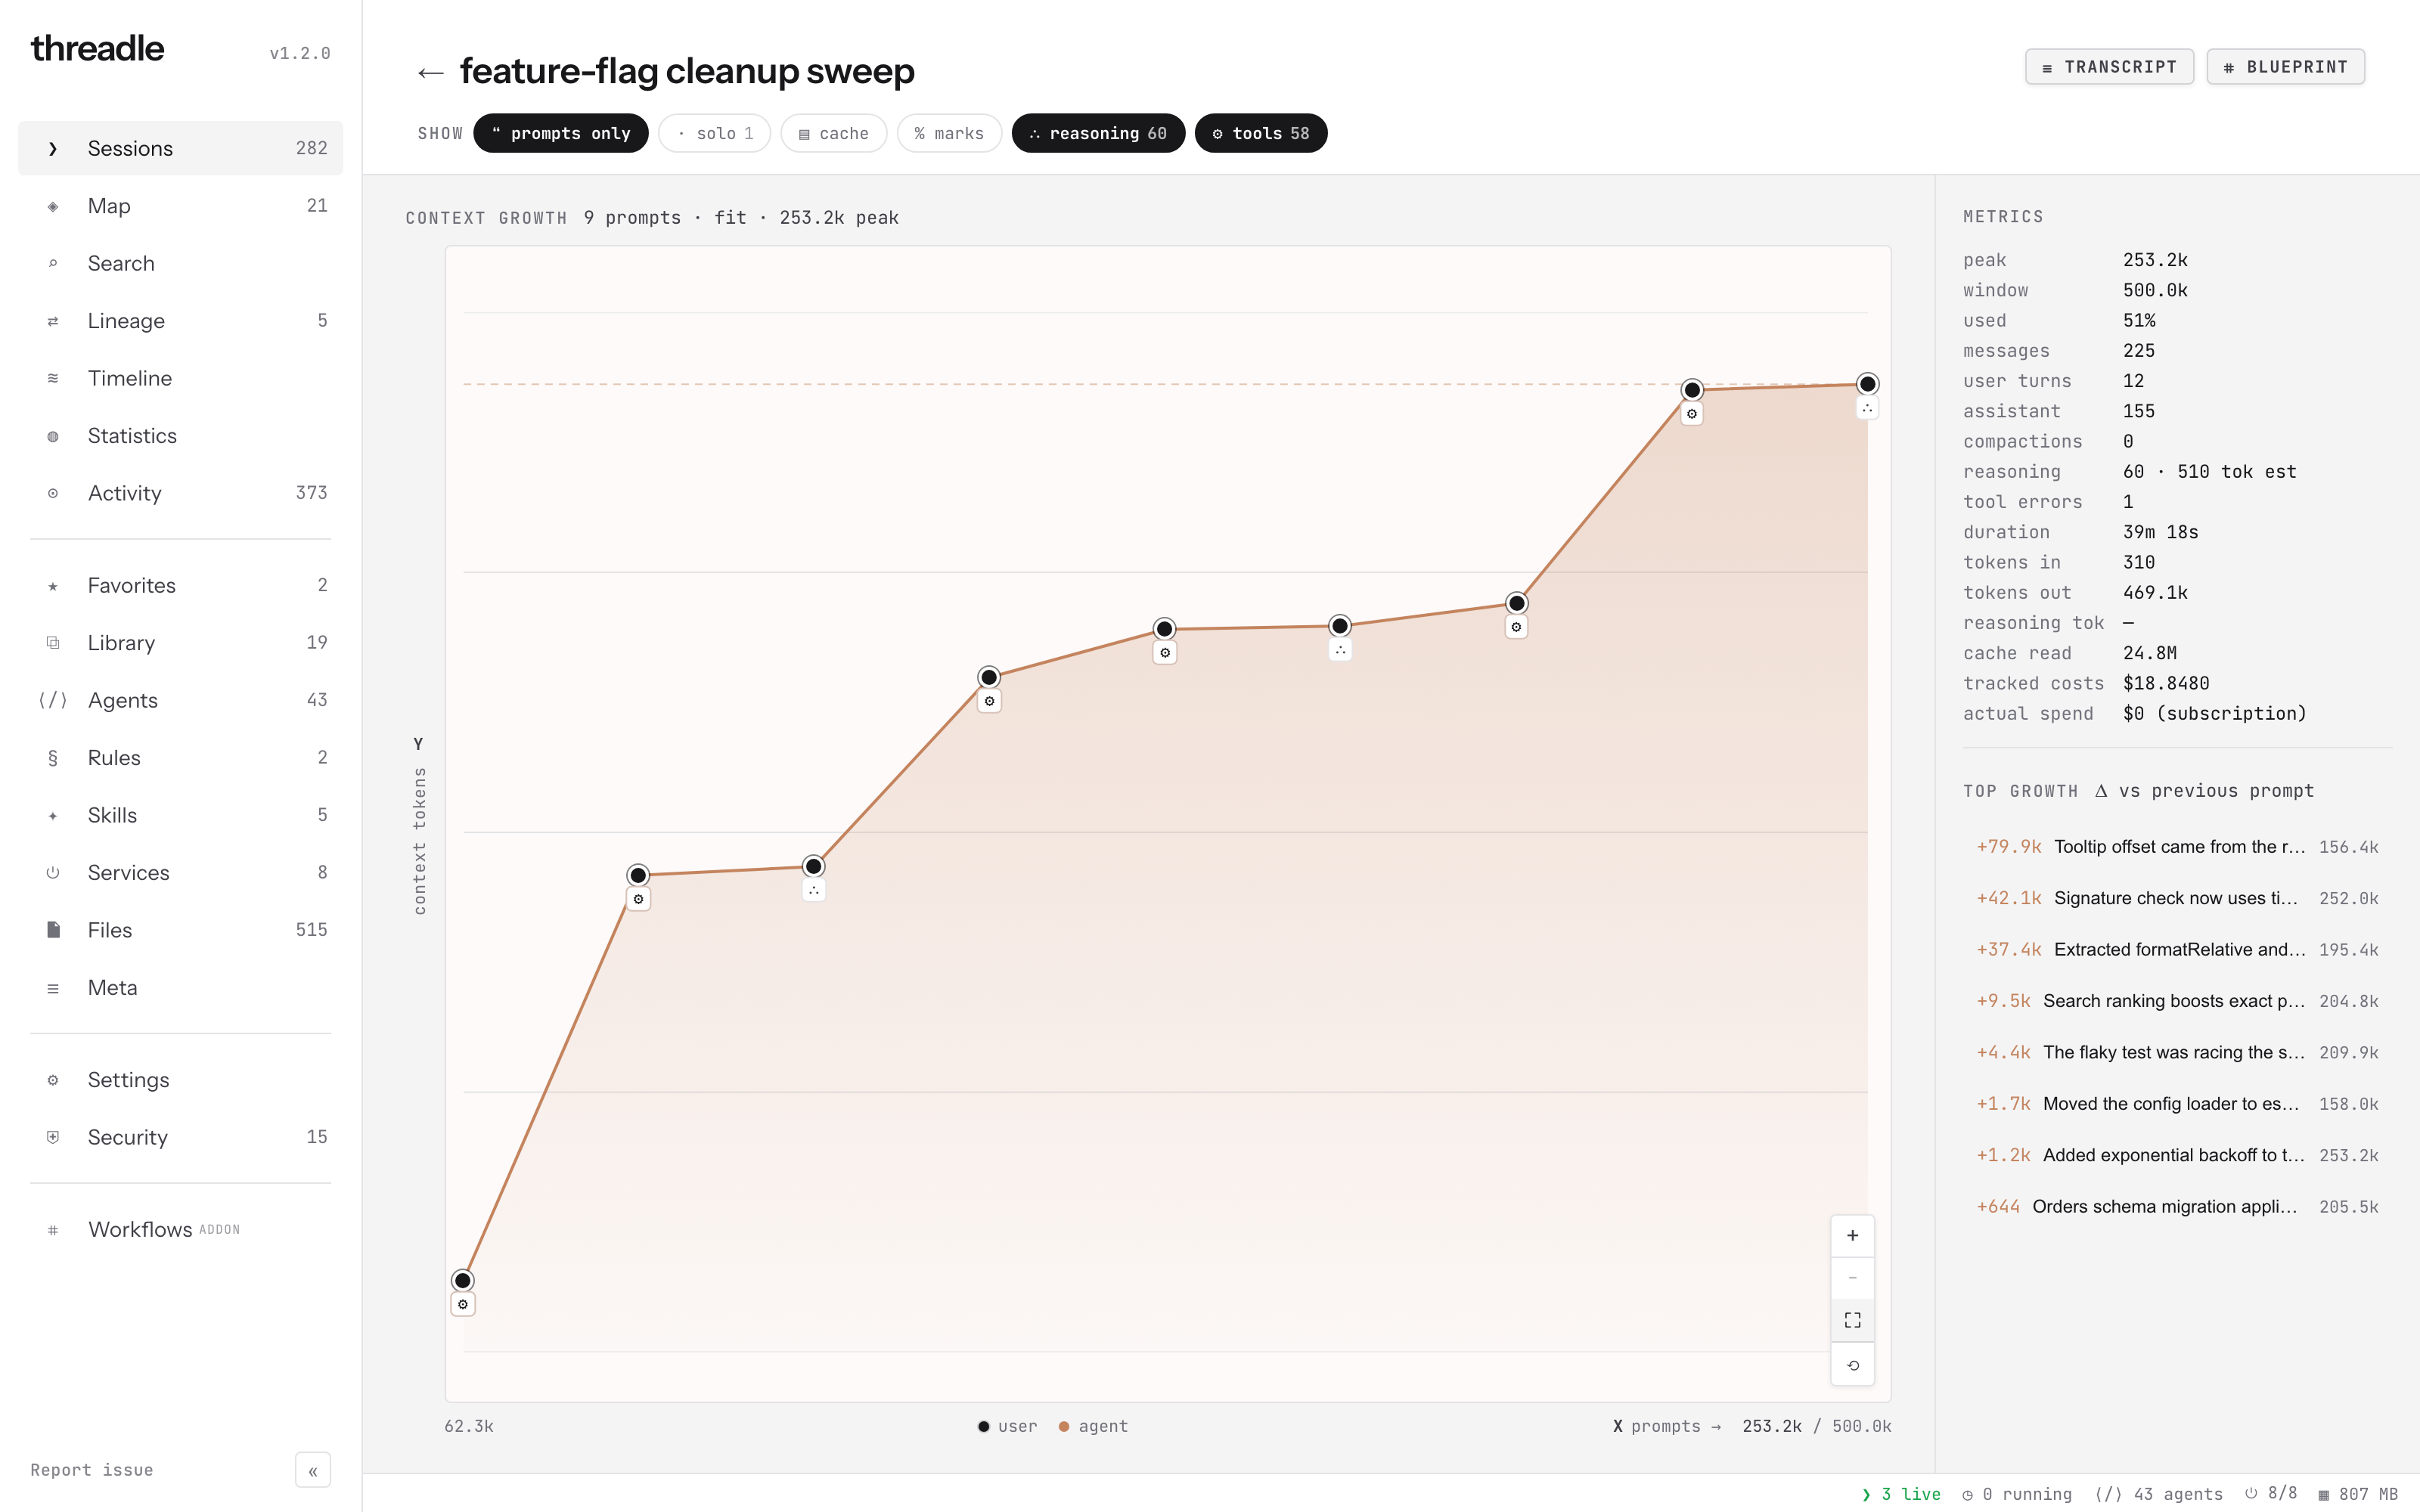Screen dimensions: 2420x1512
Task: Select the first prompt point on the chart
Action: click(x=462, y=1280)
